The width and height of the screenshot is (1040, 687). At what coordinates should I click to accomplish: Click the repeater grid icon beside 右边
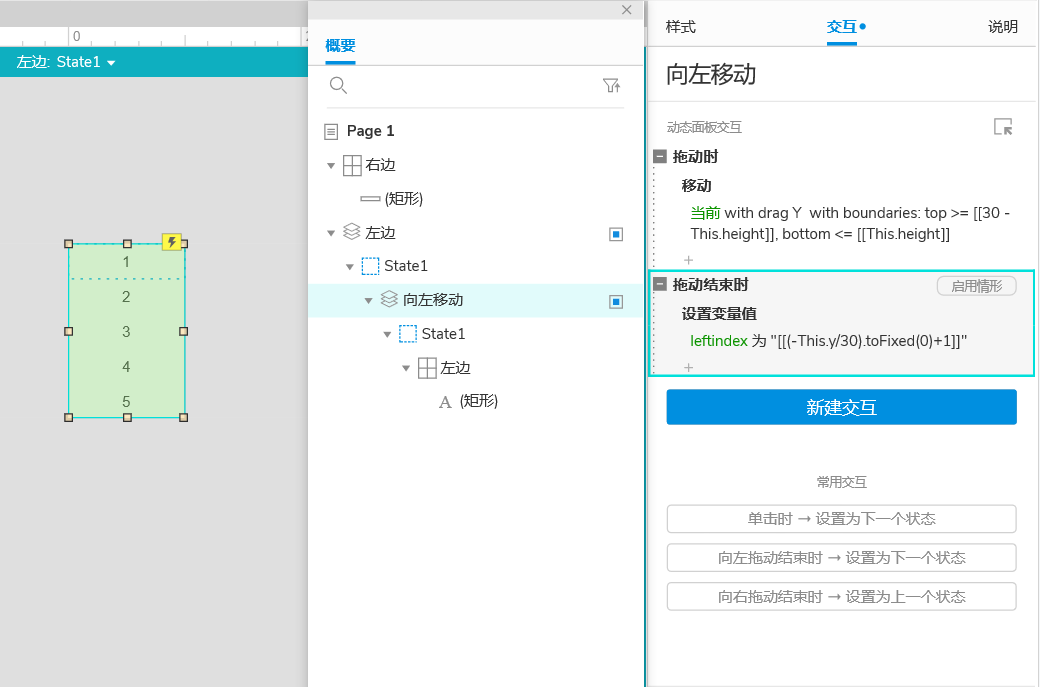(x=352, y=165)
